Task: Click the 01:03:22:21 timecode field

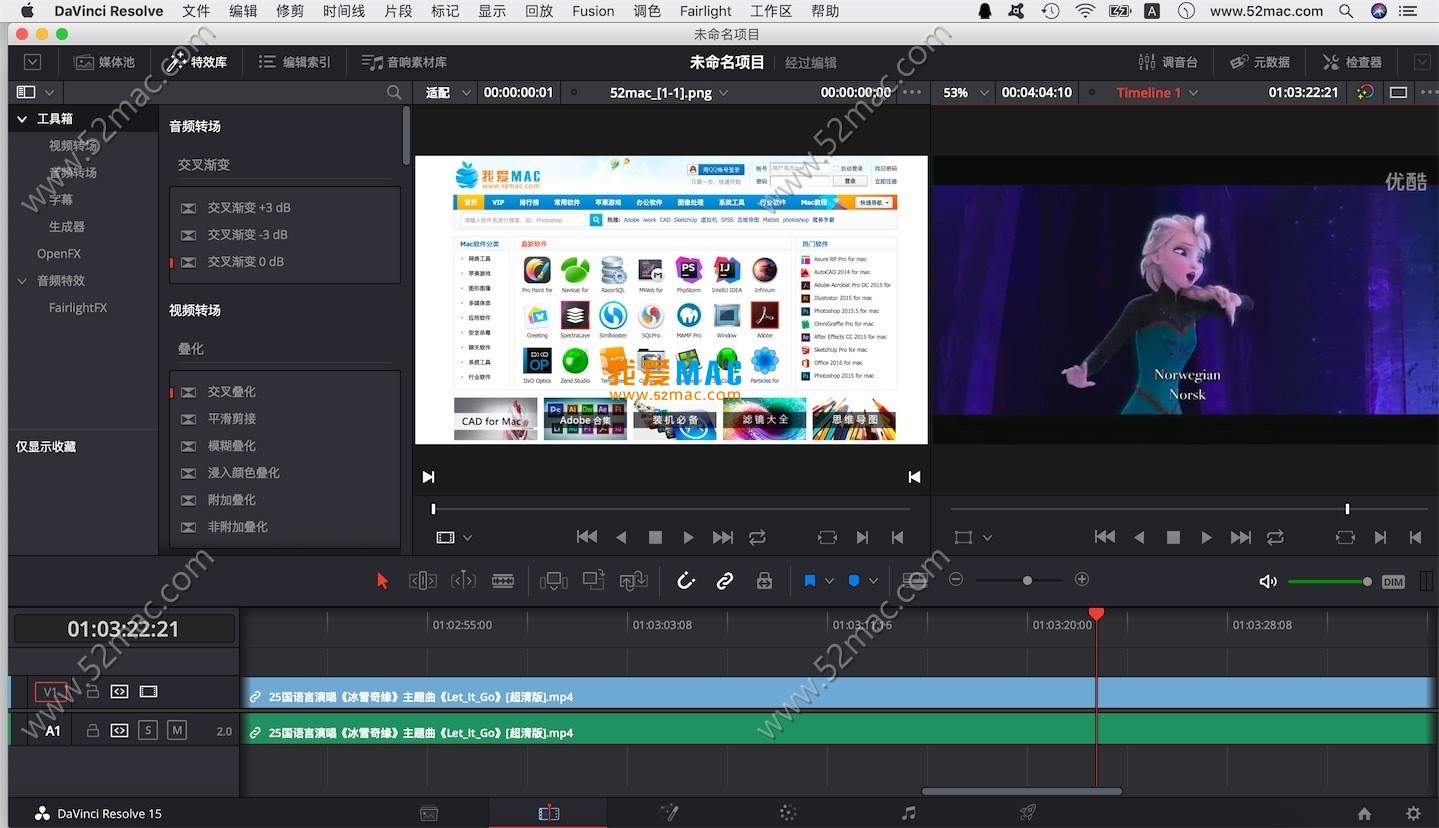Action: (x=123, y=629)
